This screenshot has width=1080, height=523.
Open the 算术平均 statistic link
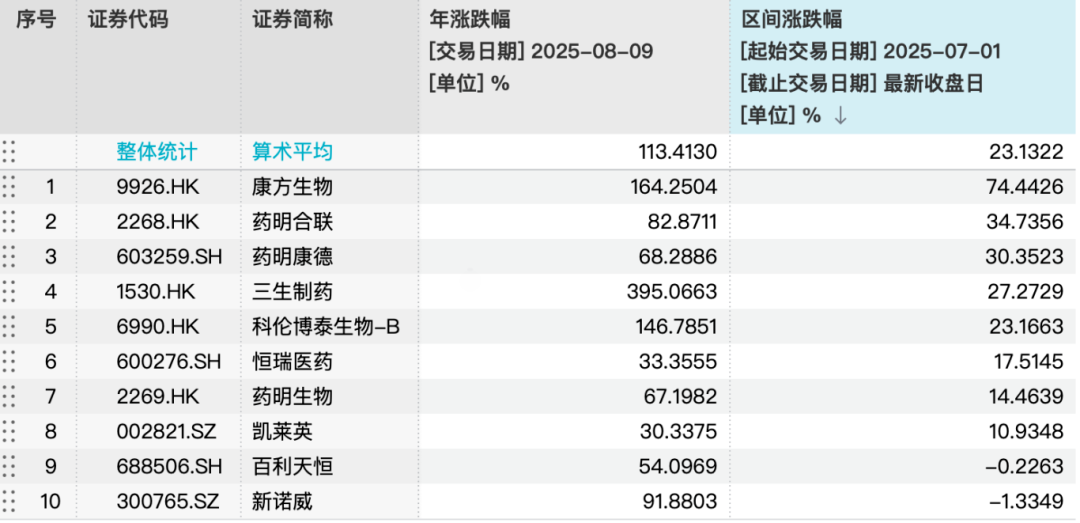click(x=293, y=152)
